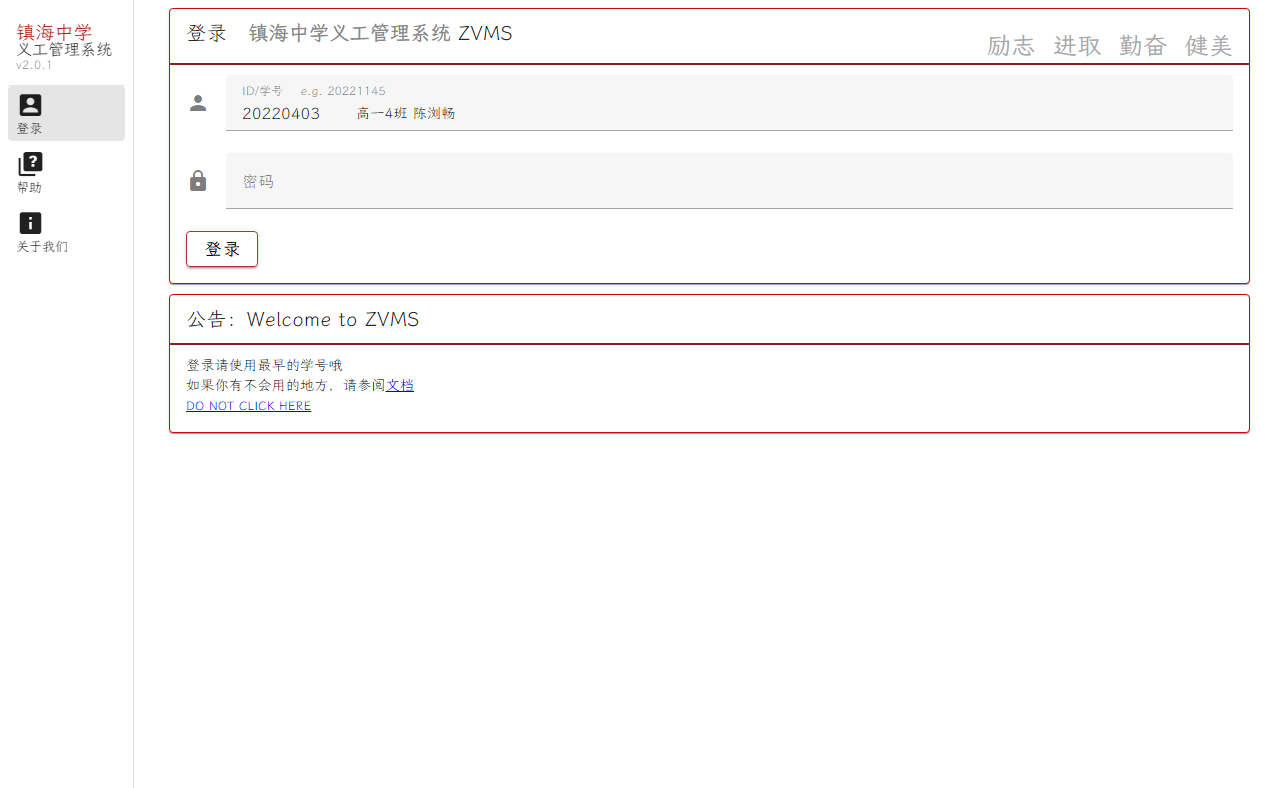Image resolution: width=1269 pixels, height=788 pixels.
Task: Click the v2.0.1 version label
Action: (x=34, y=65)
